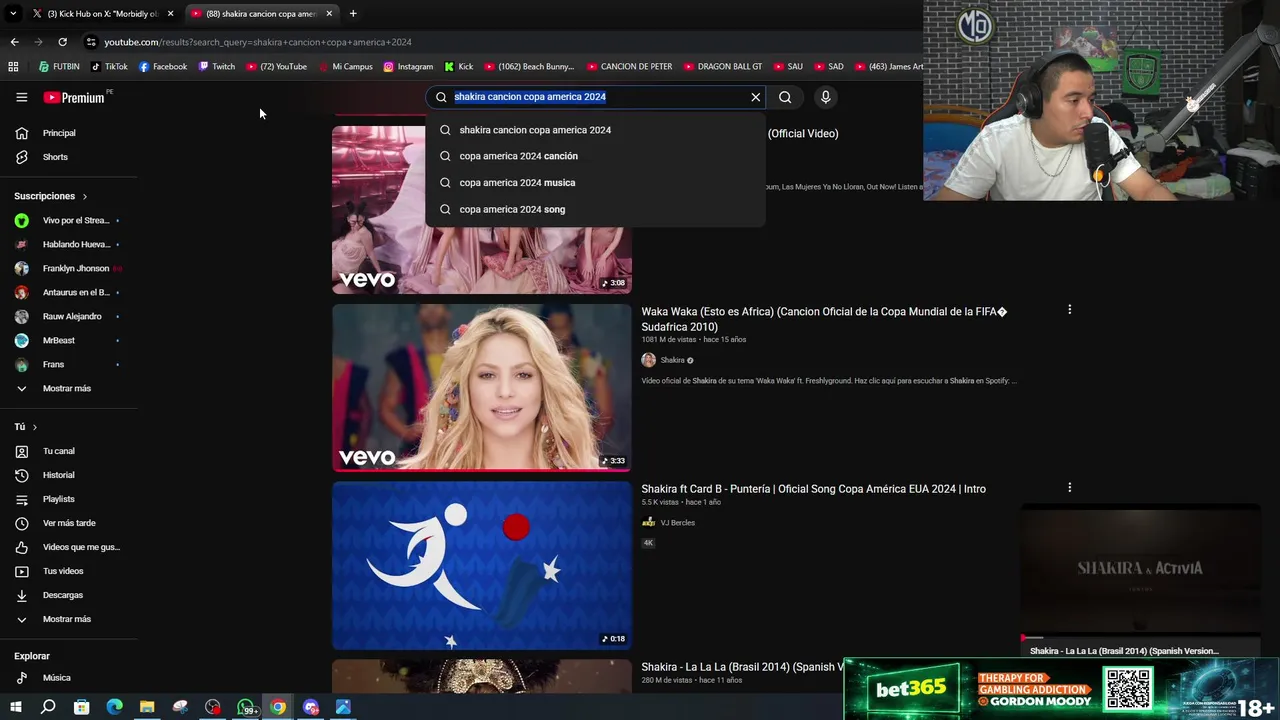The image size is (1280, 720).
Task: Open Shakira channel avatar under Waka Waka
Action: 648,360
